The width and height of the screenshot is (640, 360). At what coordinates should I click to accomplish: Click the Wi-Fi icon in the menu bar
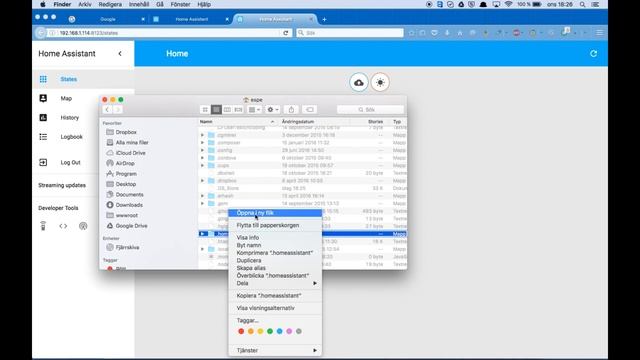[x=508, y=4]
